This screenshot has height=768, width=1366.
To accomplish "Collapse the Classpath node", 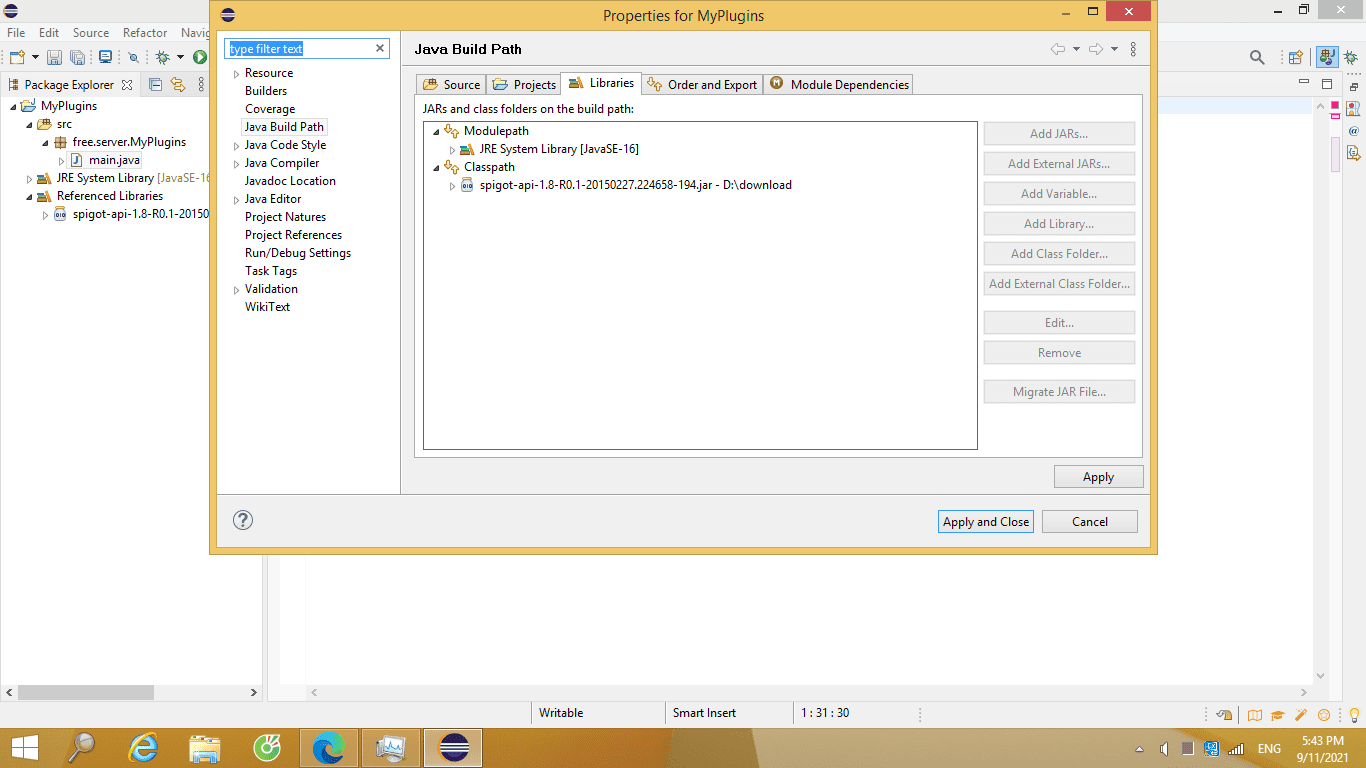I will click(436, 168).
